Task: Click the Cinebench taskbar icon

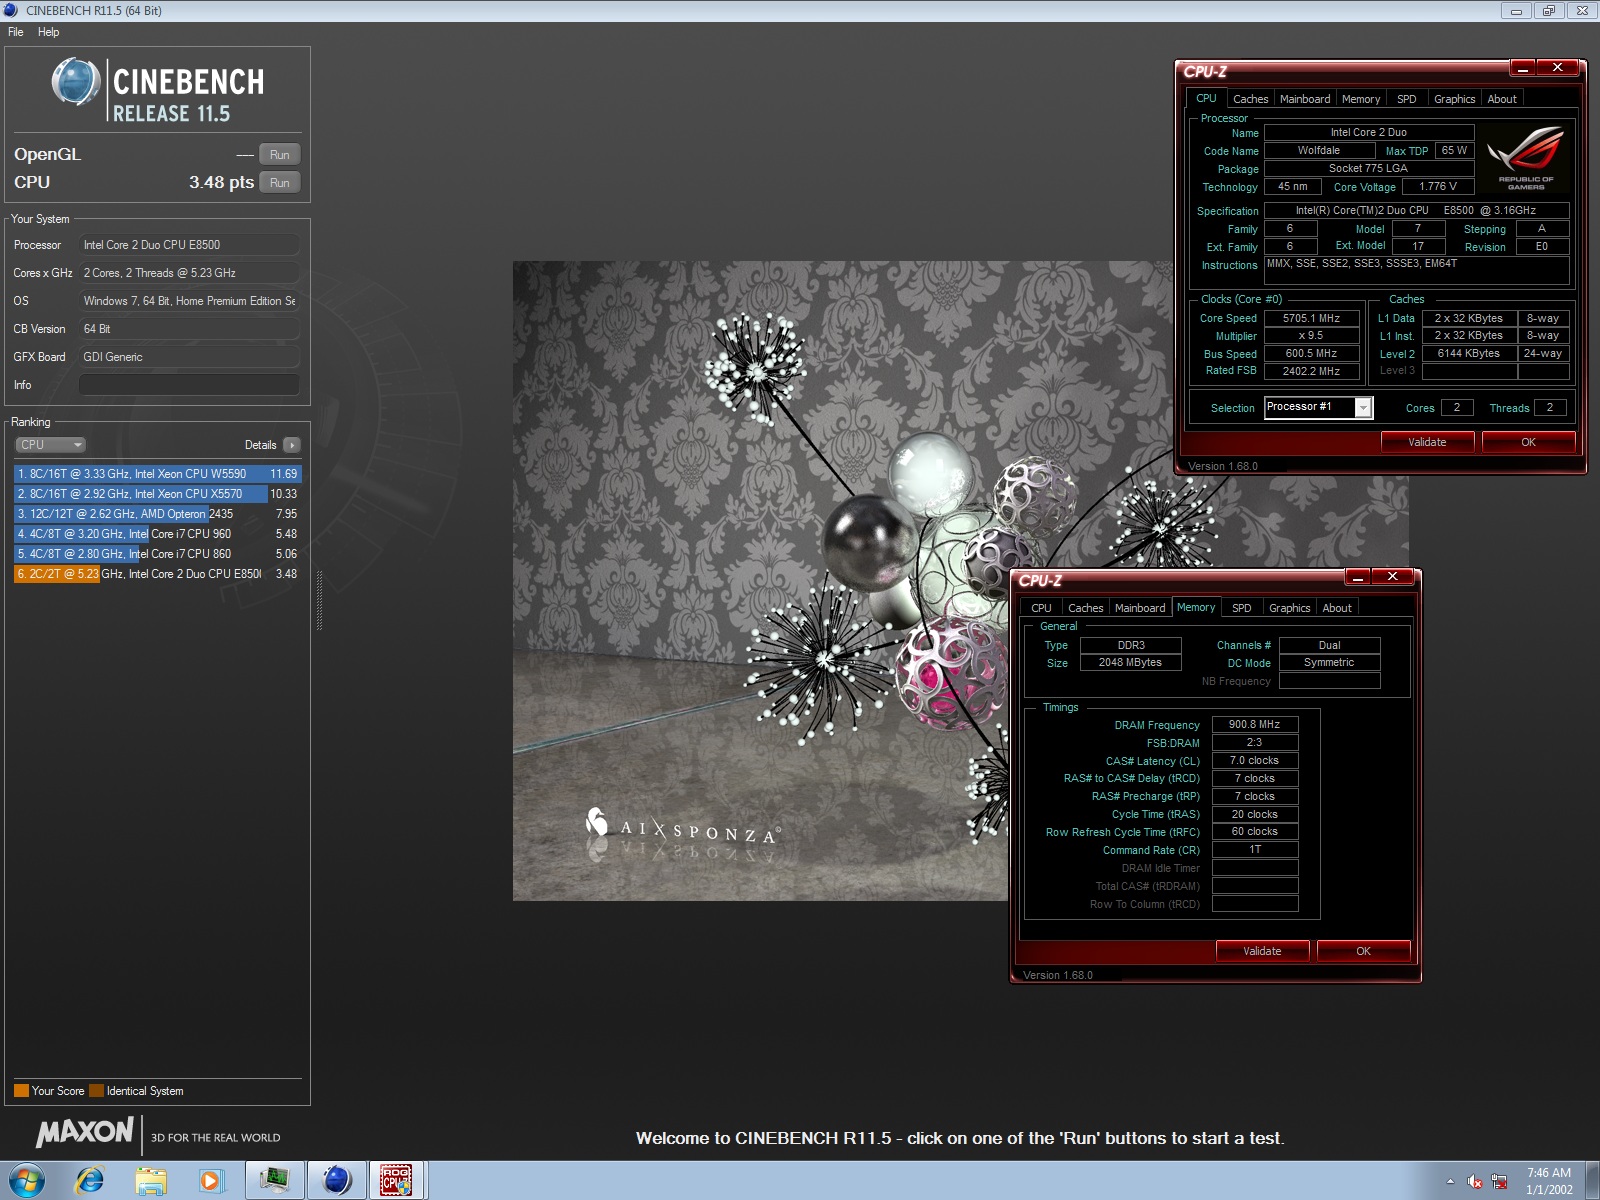Action: tap(337, 1181)
